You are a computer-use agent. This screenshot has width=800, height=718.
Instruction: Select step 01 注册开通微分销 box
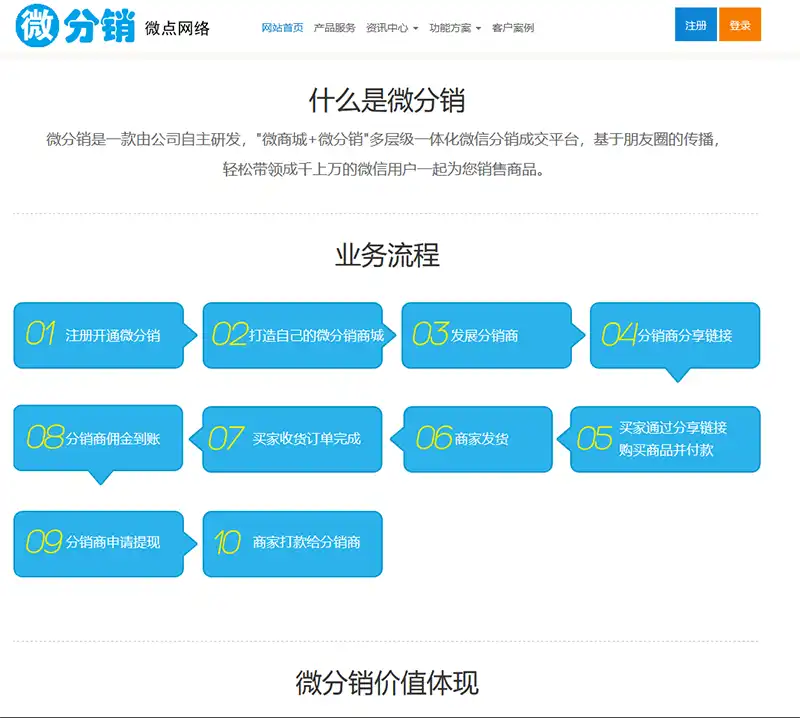[x=99, y=335]
